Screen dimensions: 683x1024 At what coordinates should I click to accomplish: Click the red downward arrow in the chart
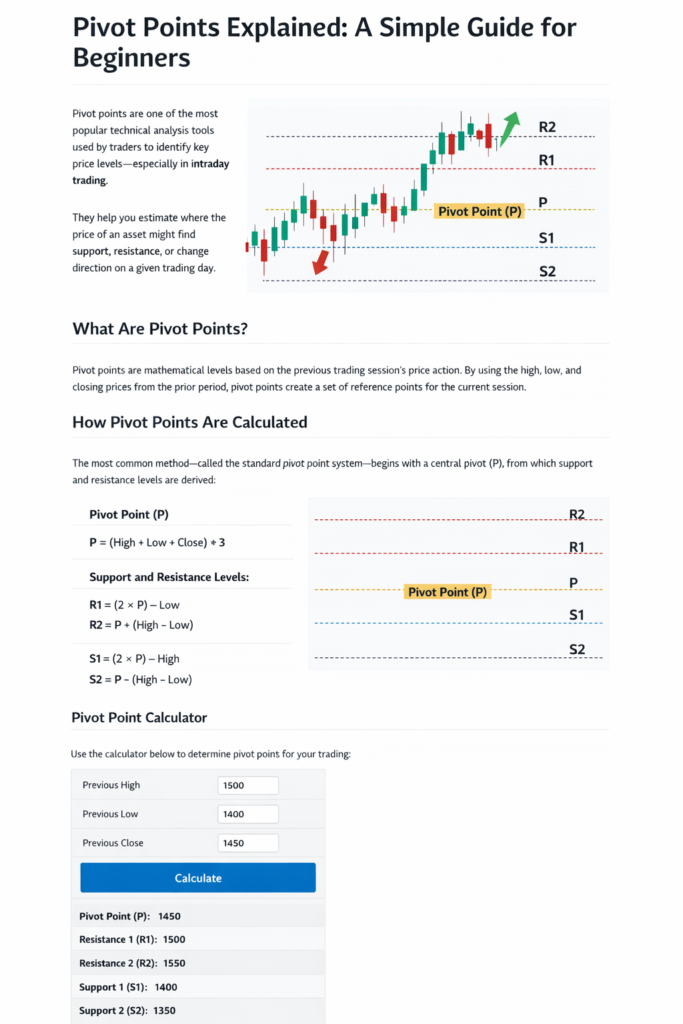point(321,262)
